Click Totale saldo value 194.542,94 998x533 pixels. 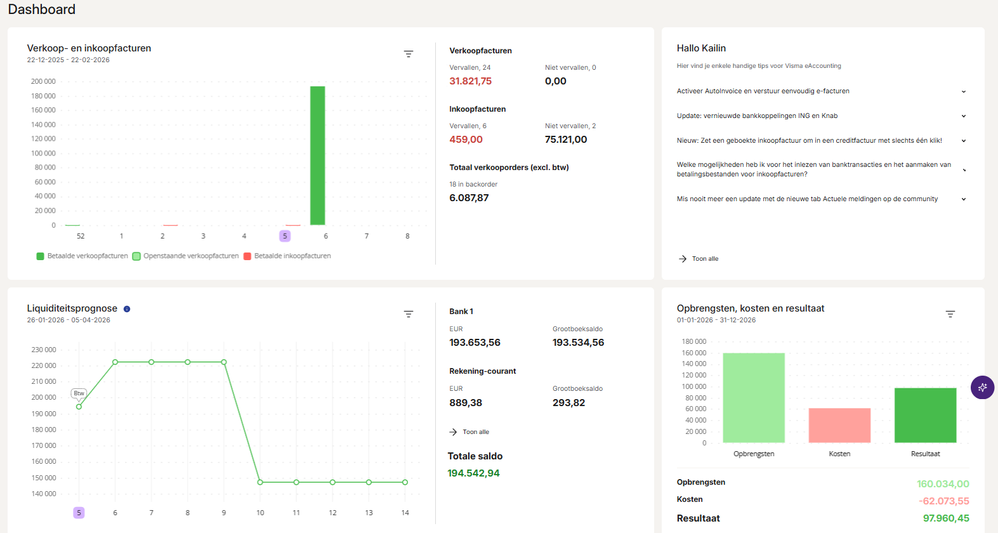pyautogui.click(x=474, y=473)
